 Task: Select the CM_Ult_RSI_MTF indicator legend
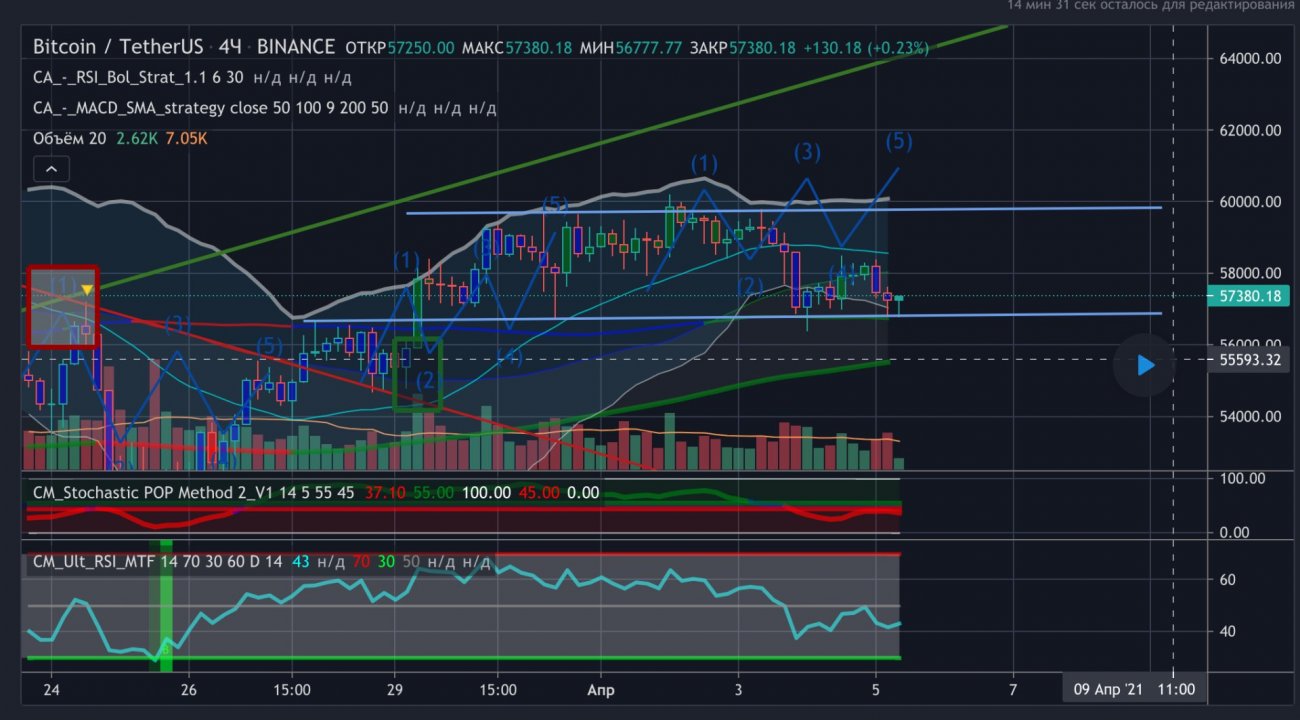(x=157, y=562)
